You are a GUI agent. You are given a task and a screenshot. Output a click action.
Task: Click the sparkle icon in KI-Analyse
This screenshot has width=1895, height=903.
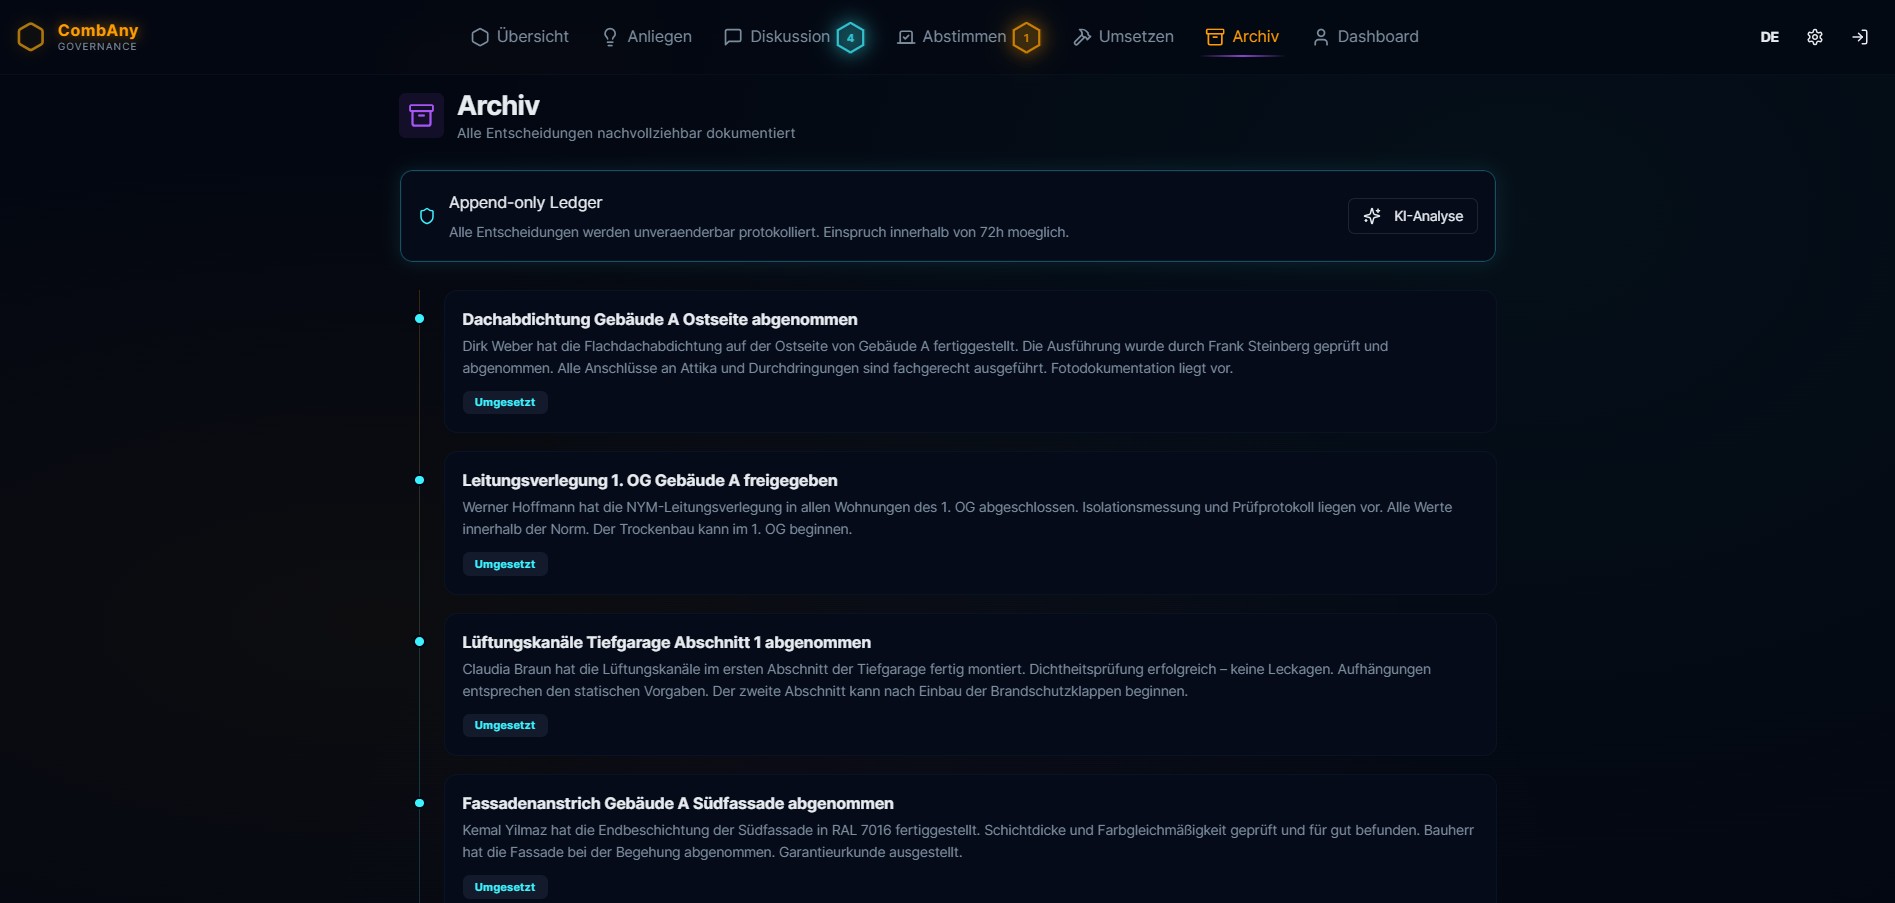1372,216
